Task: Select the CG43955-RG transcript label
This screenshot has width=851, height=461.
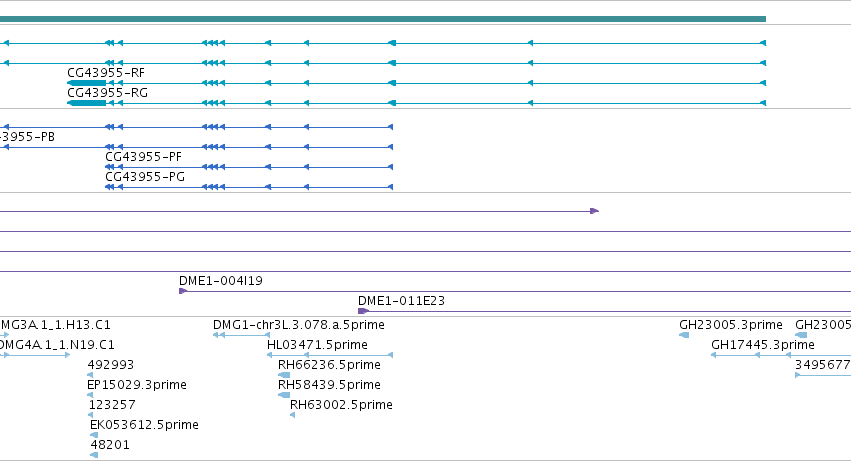Action: [107, 93]
